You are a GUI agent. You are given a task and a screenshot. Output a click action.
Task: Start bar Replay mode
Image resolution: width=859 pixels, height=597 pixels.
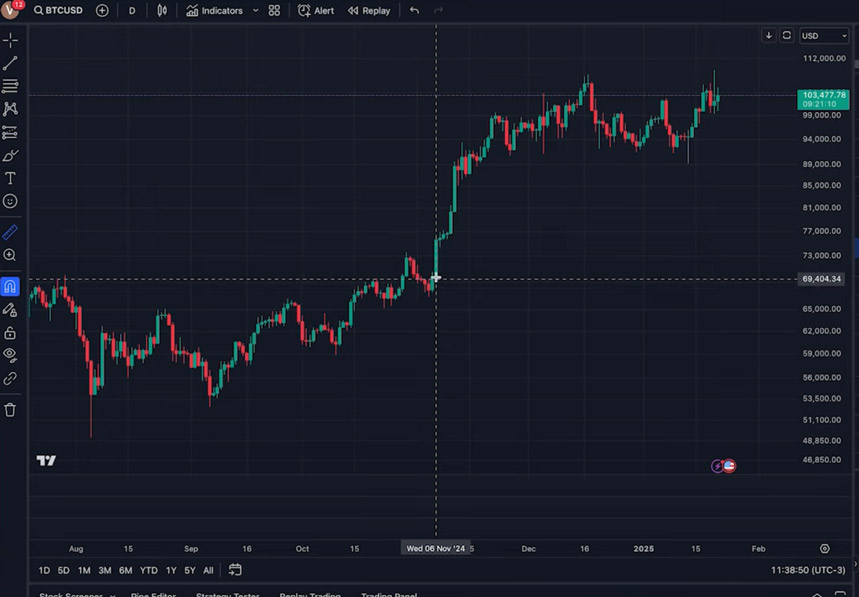tap(368, 10)
